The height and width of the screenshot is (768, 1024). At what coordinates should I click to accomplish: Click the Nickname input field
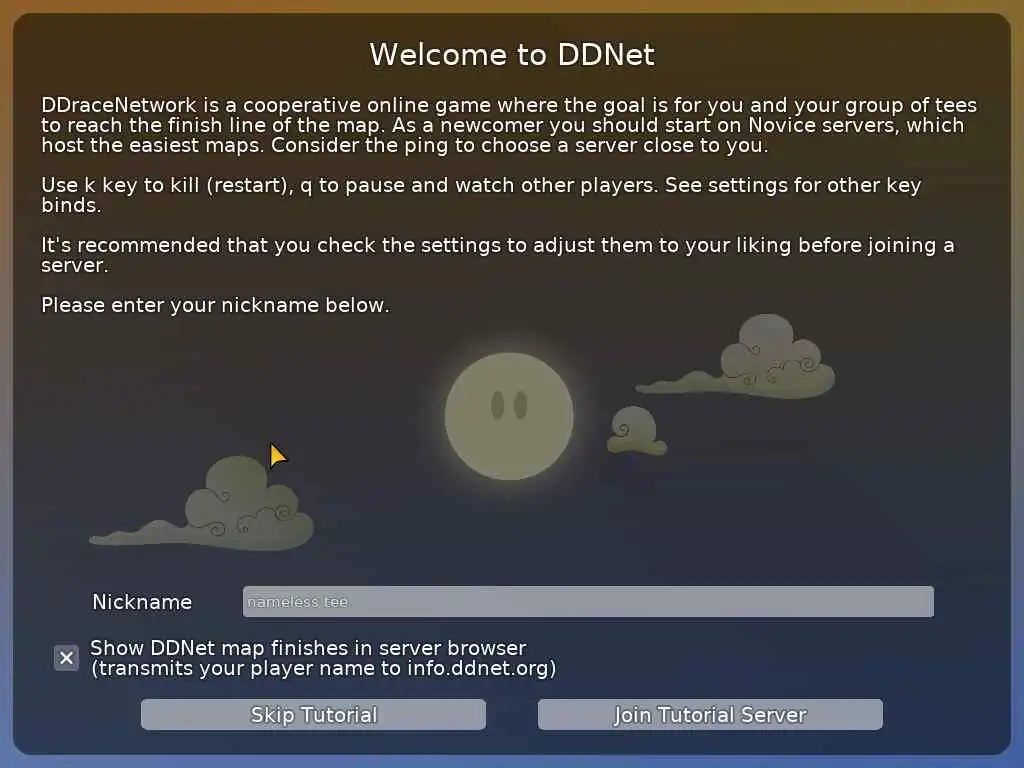(x=588, y=601)
